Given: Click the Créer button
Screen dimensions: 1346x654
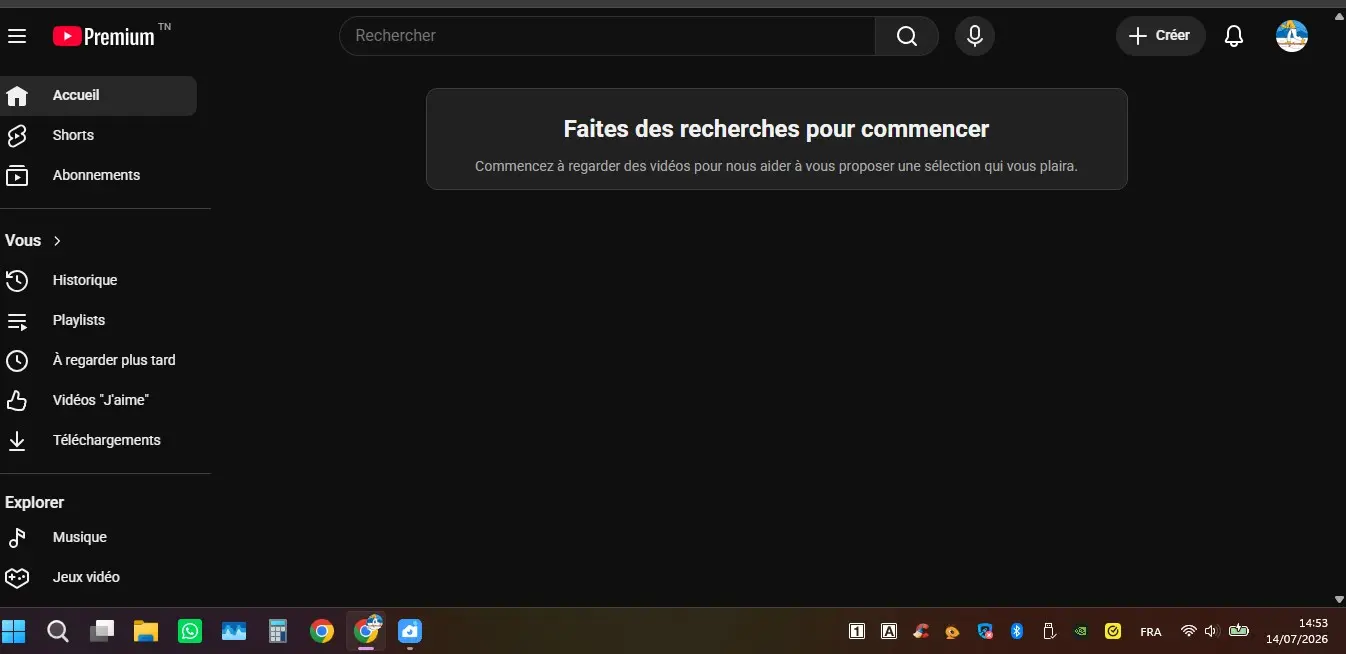Looking at the screenshot, I should click(x=1160, y=36).
